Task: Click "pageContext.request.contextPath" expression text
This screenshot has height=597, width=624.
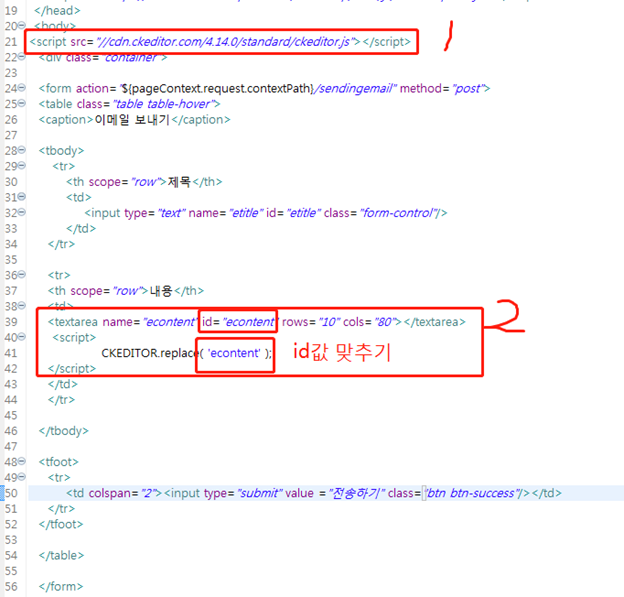Action: pos(220,88)
